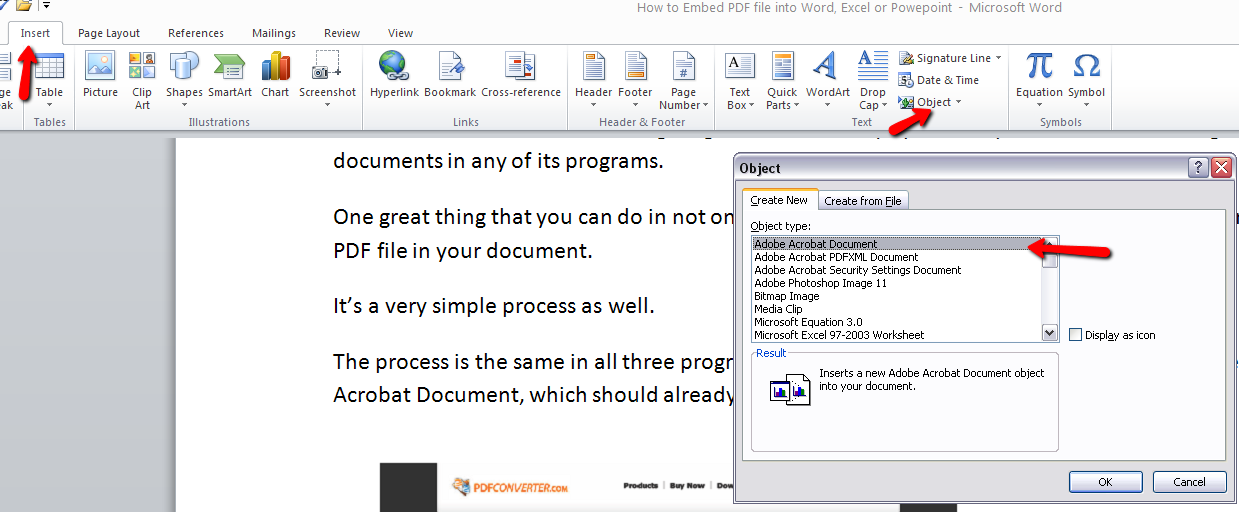Screen dimensions: 1239x512
Task: Select Media Clip object type
Action: click(896, 309)
